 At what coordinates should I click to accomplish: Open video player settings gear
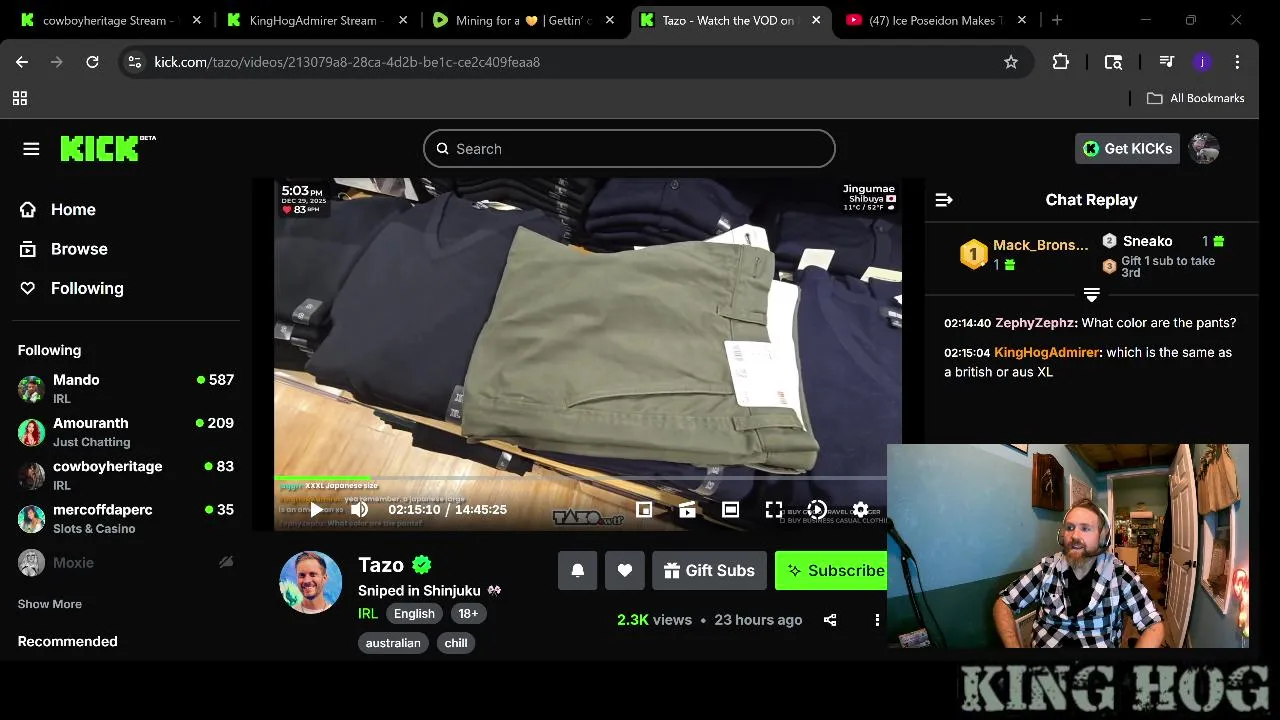click(860, 510)
